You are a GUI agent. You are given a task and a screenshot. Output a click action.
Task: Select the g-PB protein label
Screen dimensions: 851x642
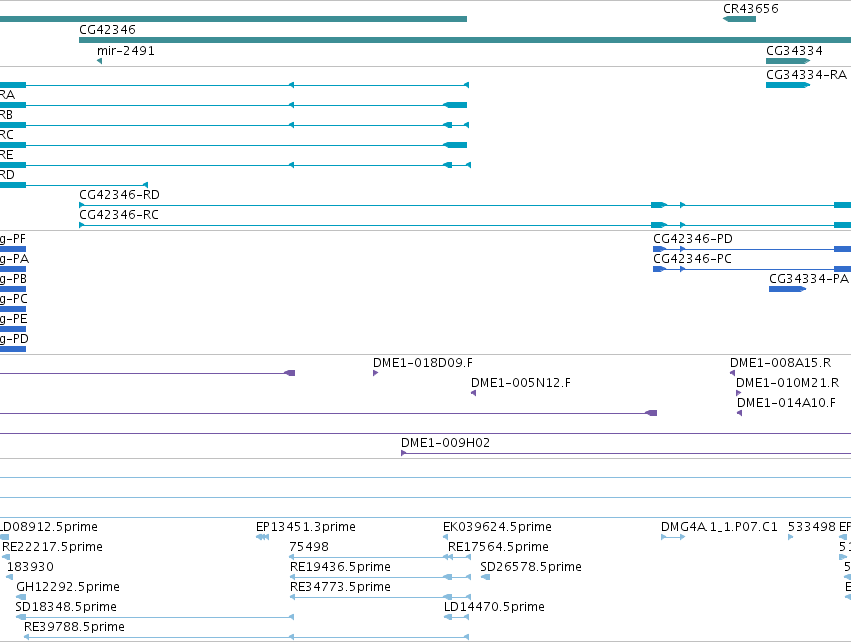coord(13,278)
